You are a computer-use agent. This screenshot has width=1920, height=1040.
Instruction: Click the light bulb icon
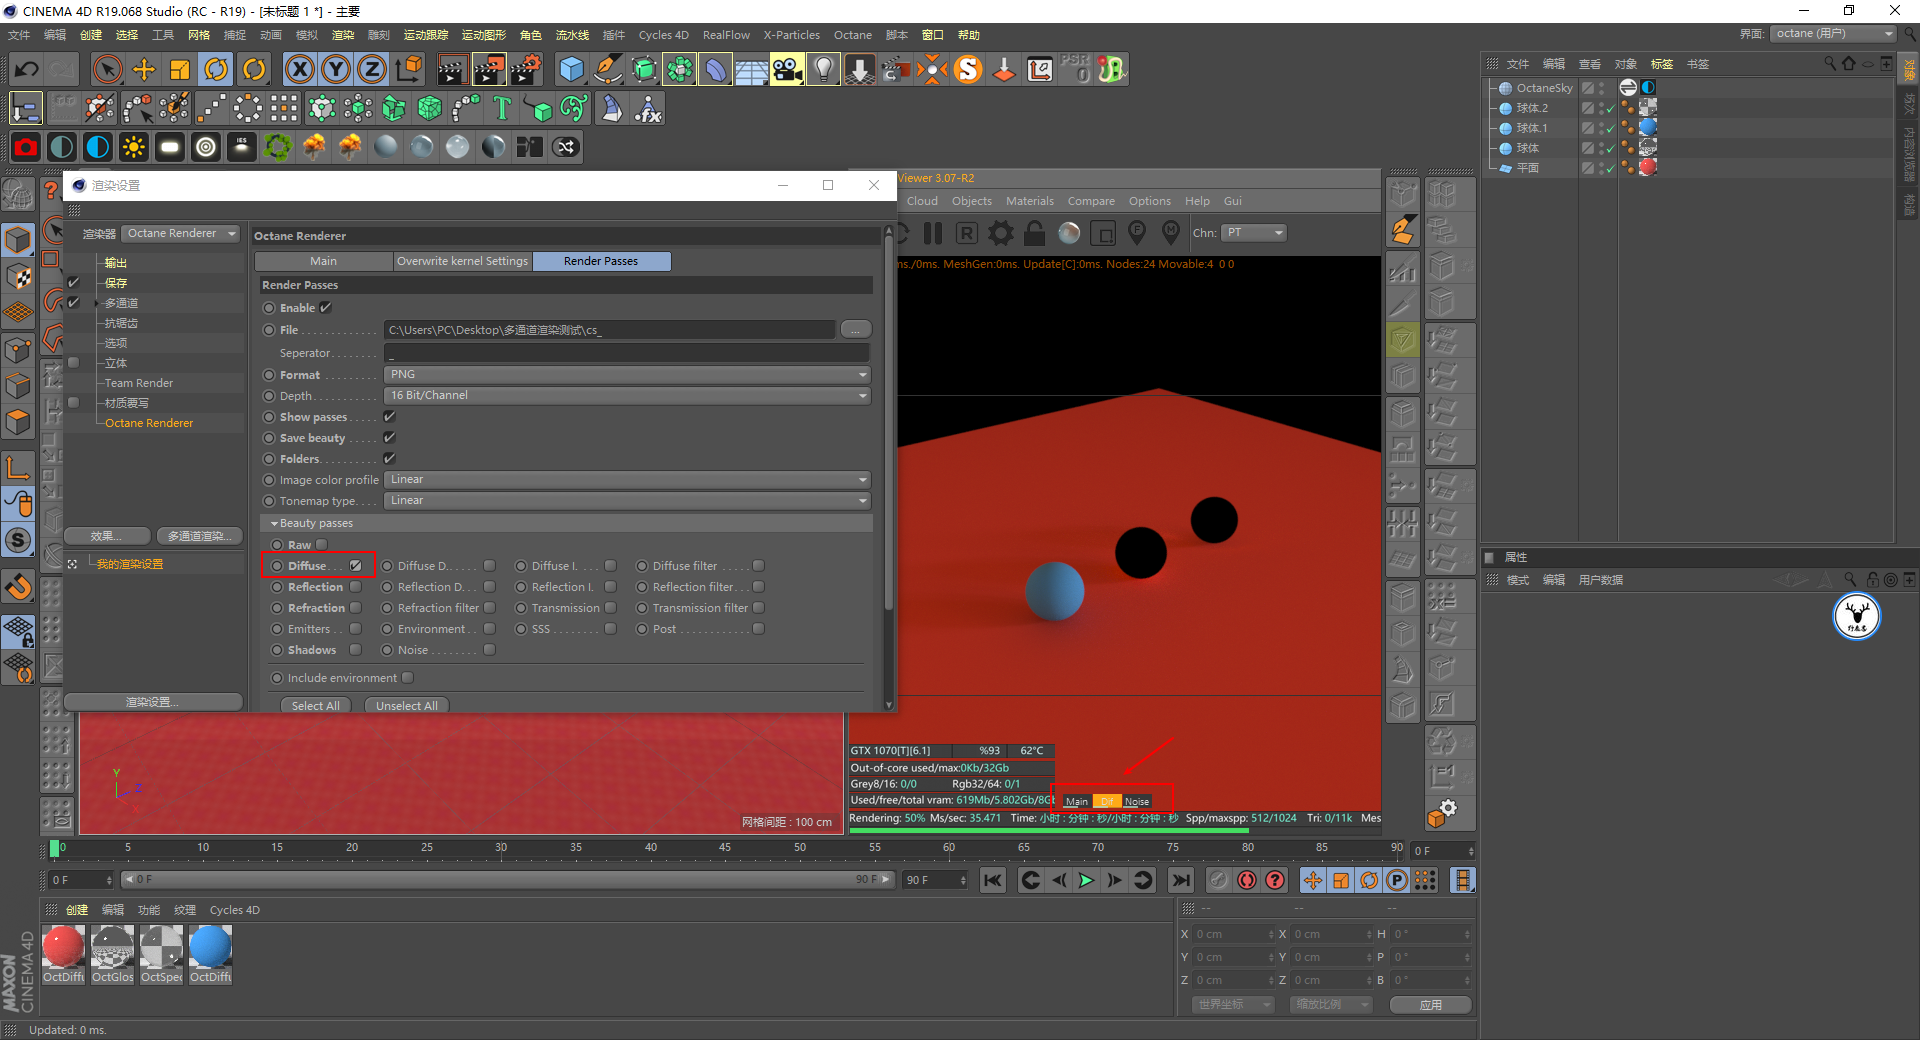coord(823,69)
